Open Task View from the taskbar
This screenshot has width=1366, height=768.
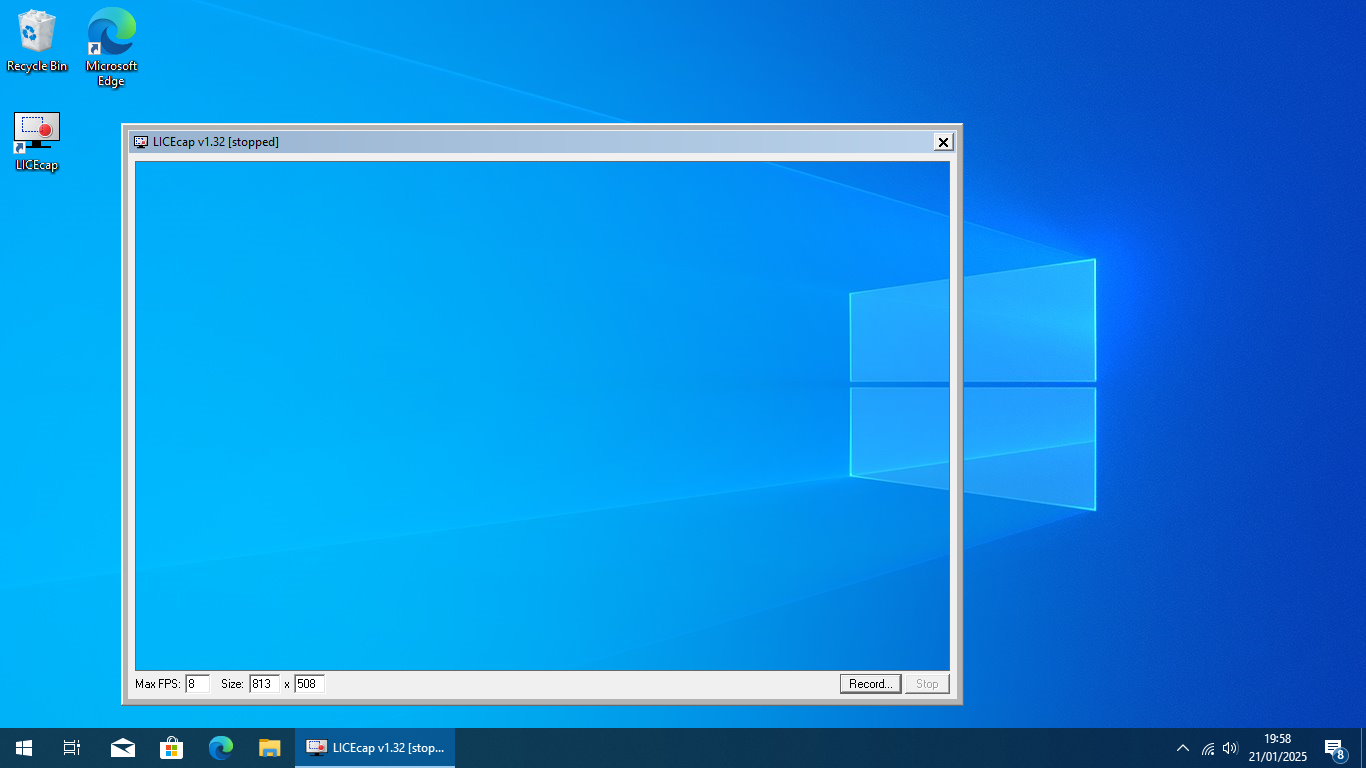(72, 748)
